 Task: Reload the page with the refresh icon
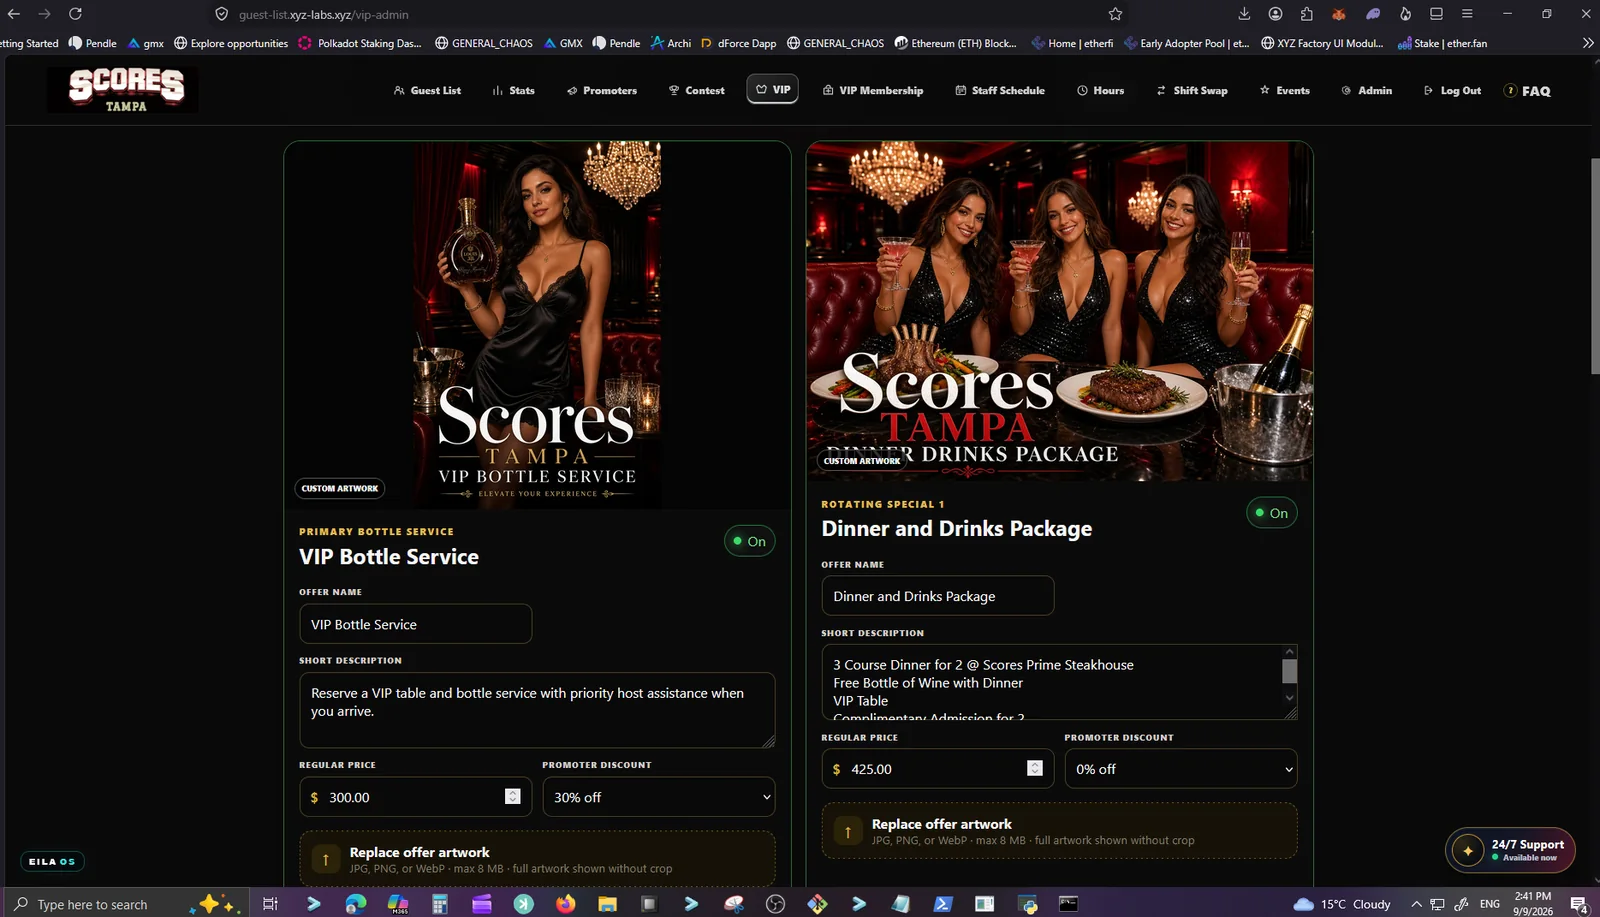pyautogui.click(x=75, y=14)
